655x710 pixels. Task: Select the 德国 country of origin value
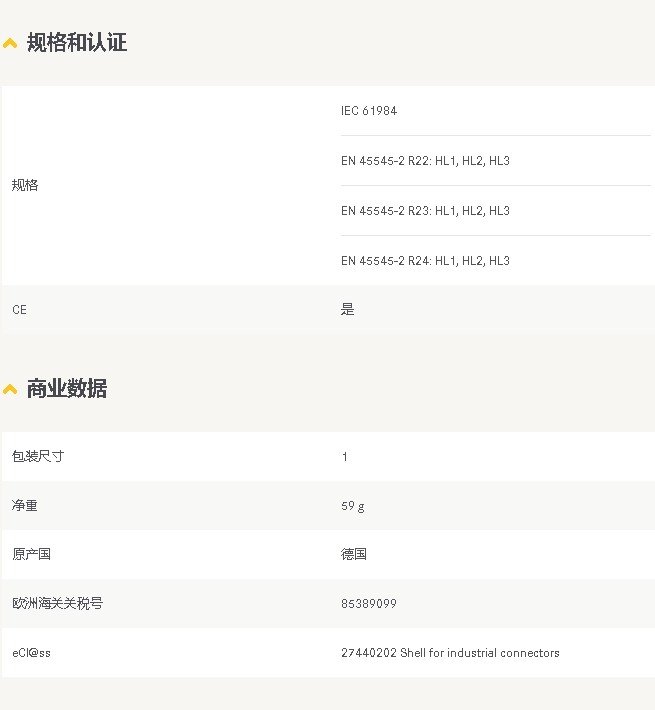(x=354, y=554)
